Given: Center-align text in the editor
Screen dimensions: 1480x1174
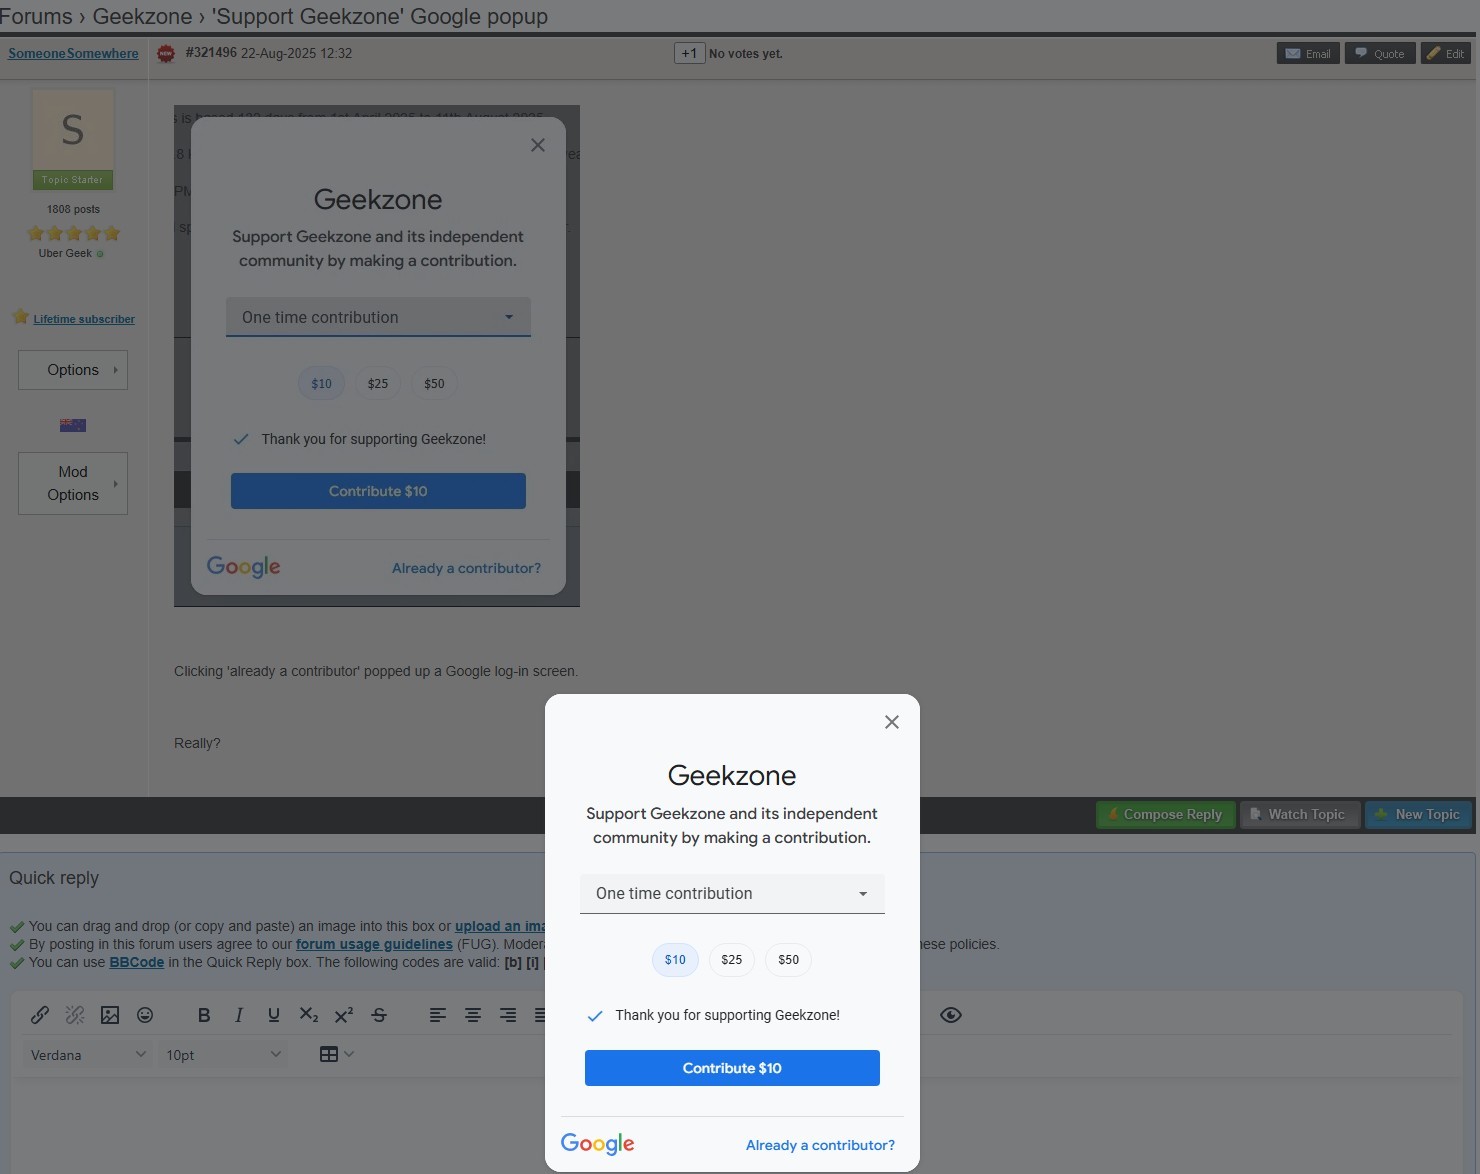Looking at the screenshot, I should [473, 1015].
